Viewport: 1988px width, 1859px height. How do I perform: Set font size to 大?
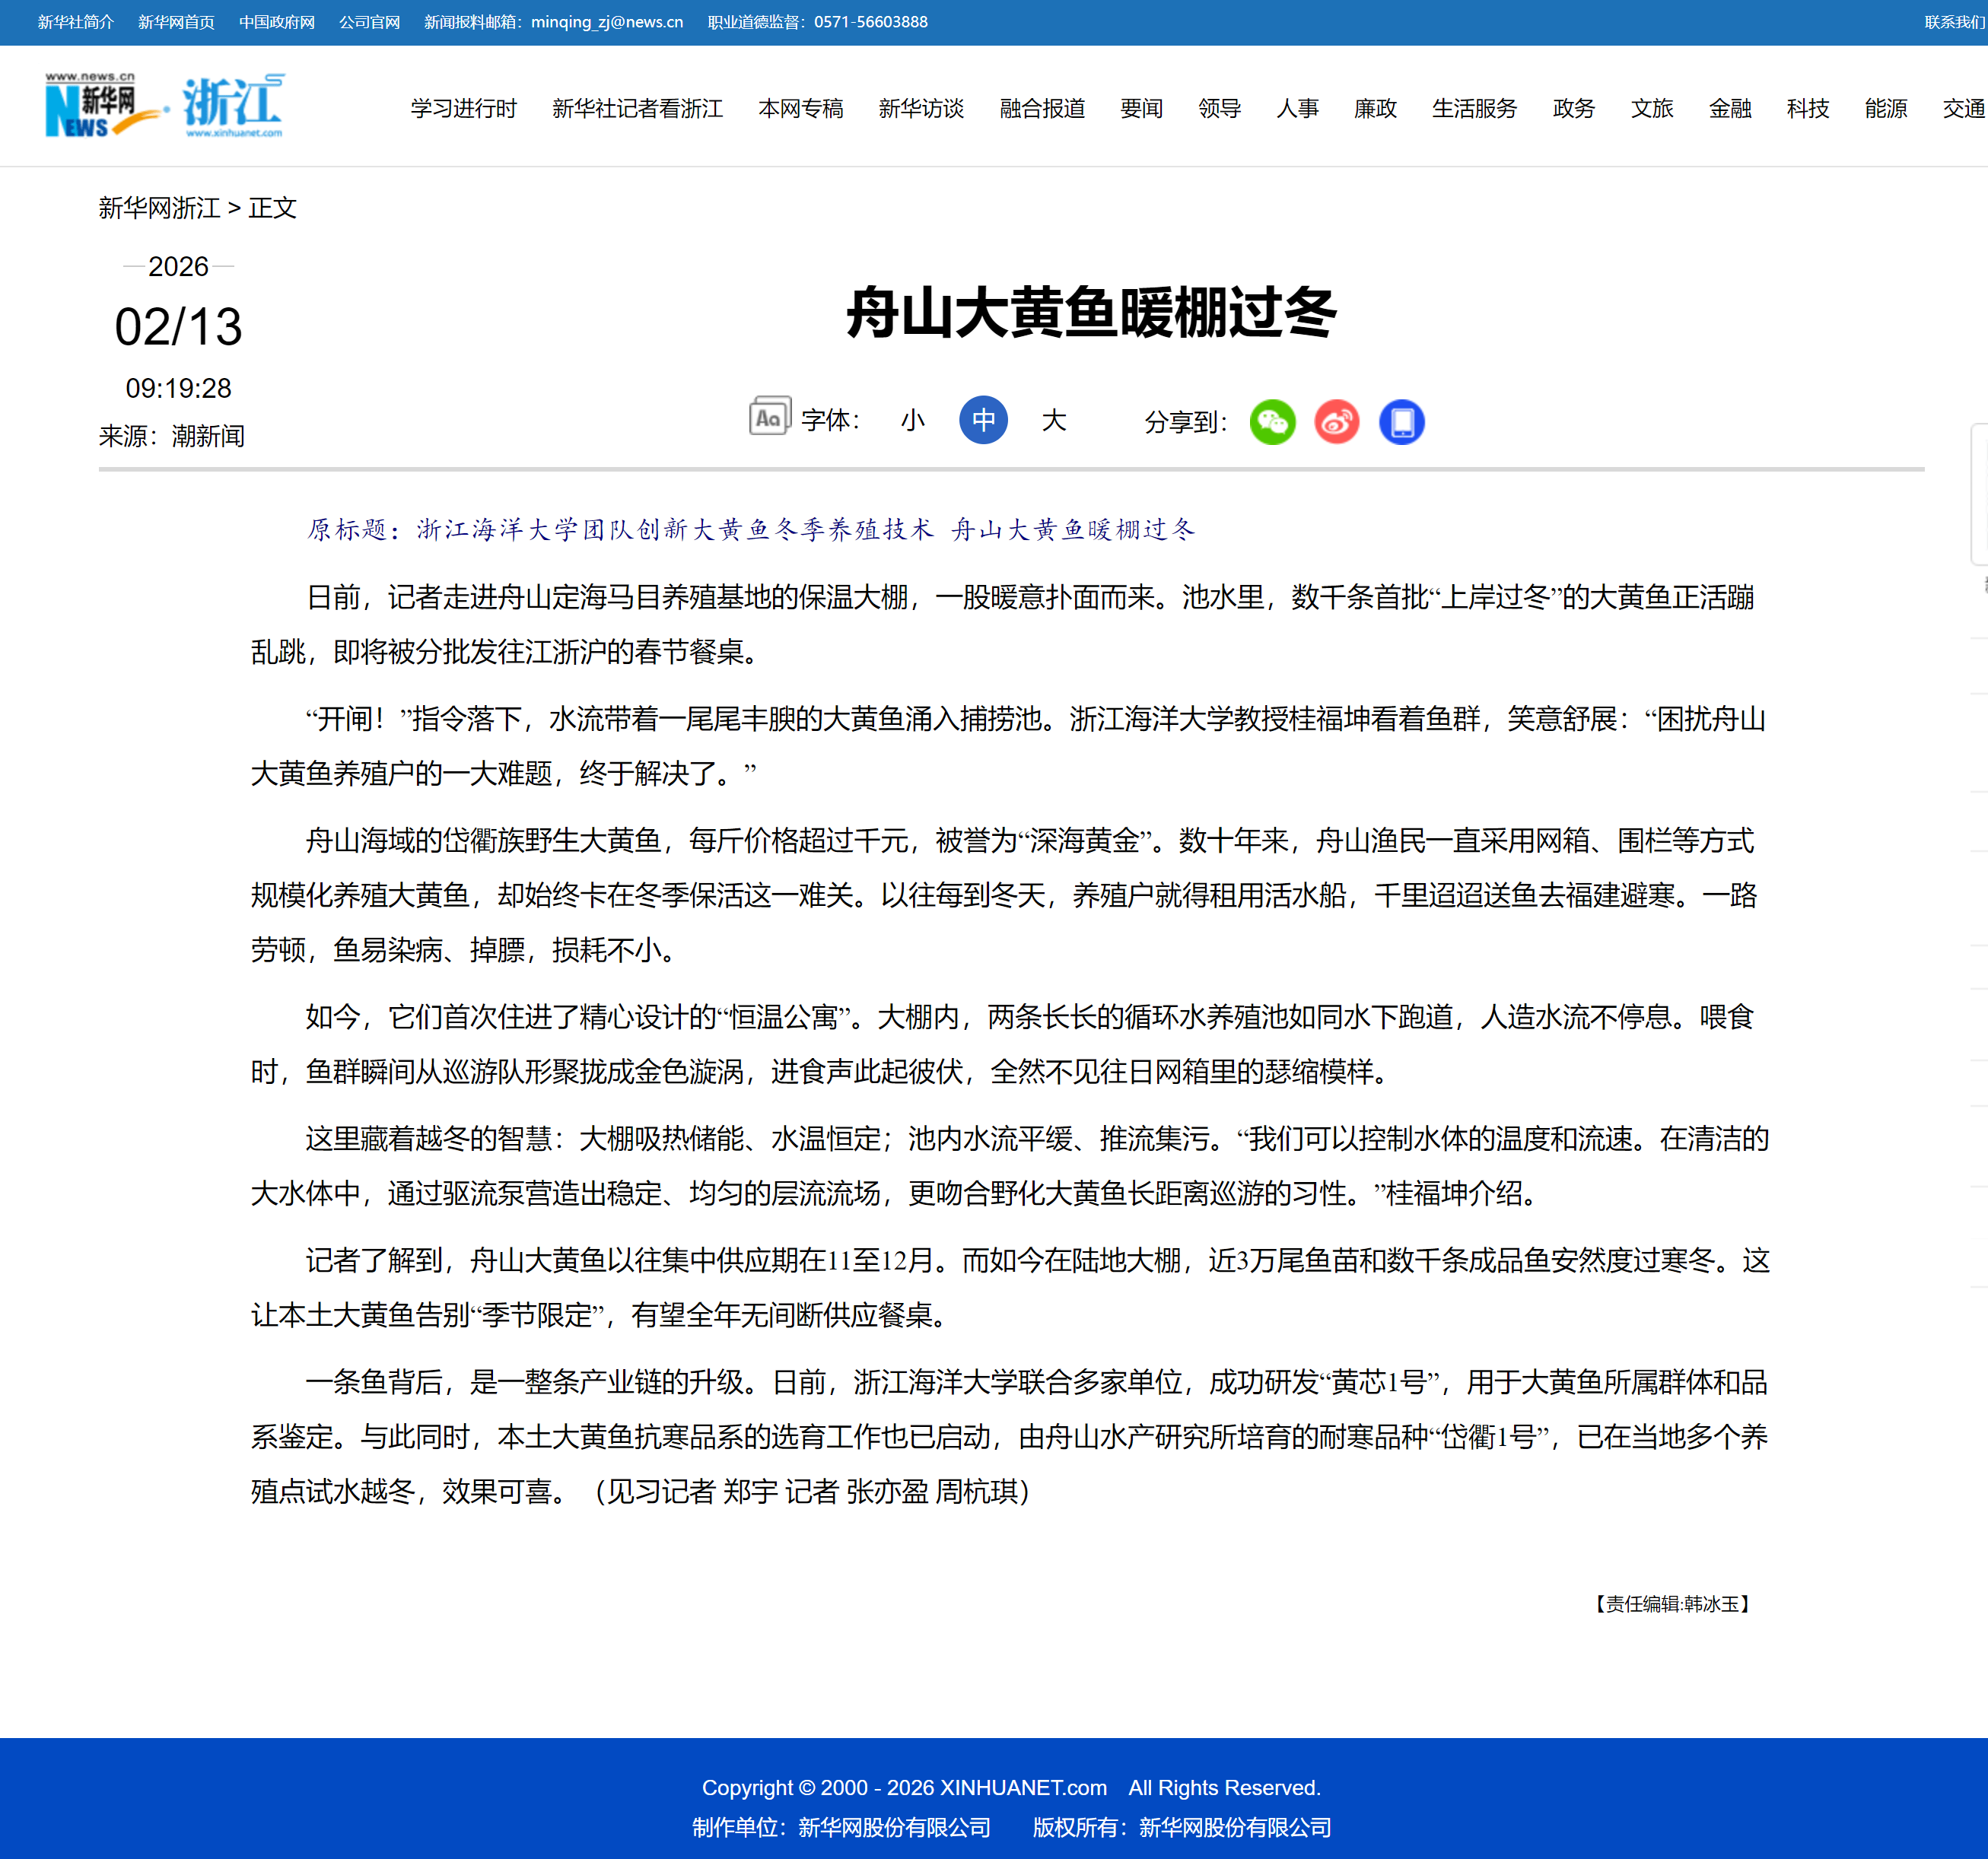tap(1054, 420)
